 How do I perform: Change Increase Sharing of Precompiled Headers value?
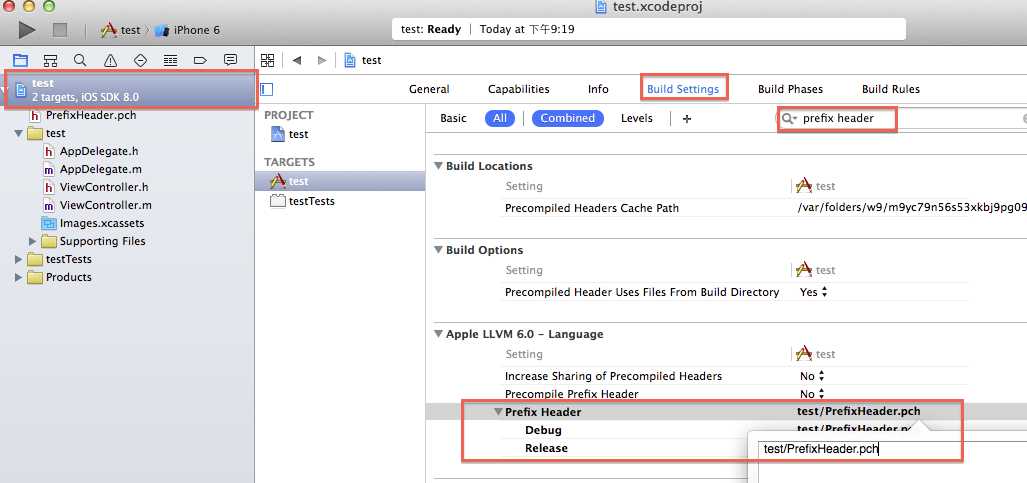click(x=812, y=376)
